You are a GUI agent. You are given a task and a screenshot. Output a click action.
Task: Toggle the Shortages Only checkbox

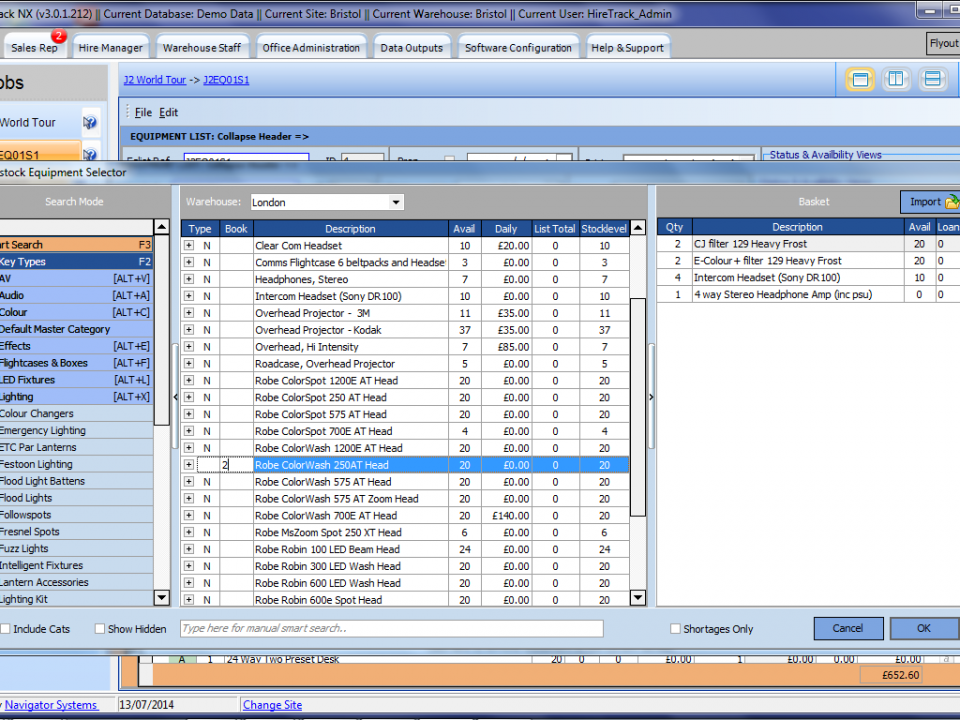[675, 629]
